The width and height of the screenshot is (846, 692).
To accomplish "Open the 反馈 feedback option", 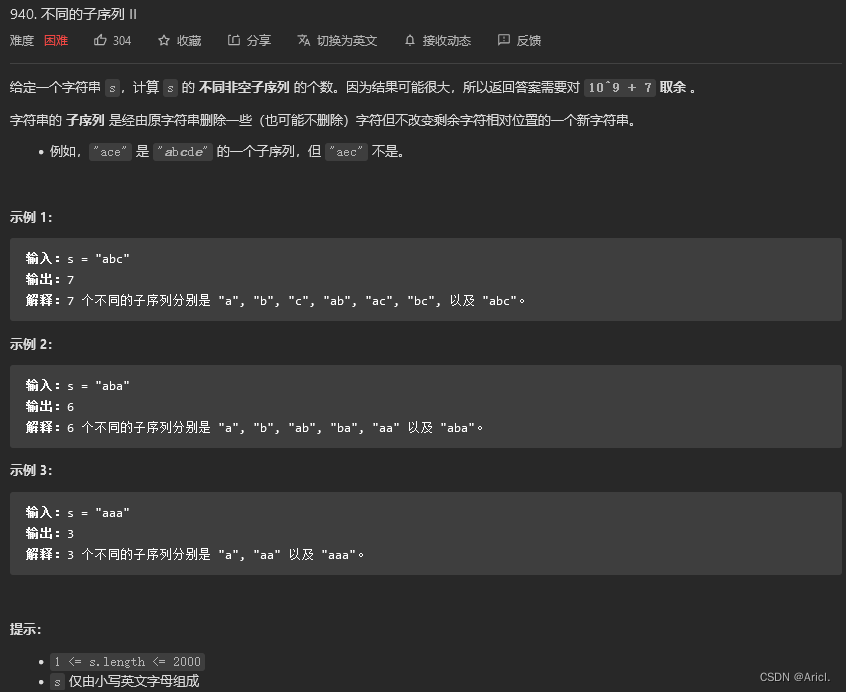I will (528, 41).
